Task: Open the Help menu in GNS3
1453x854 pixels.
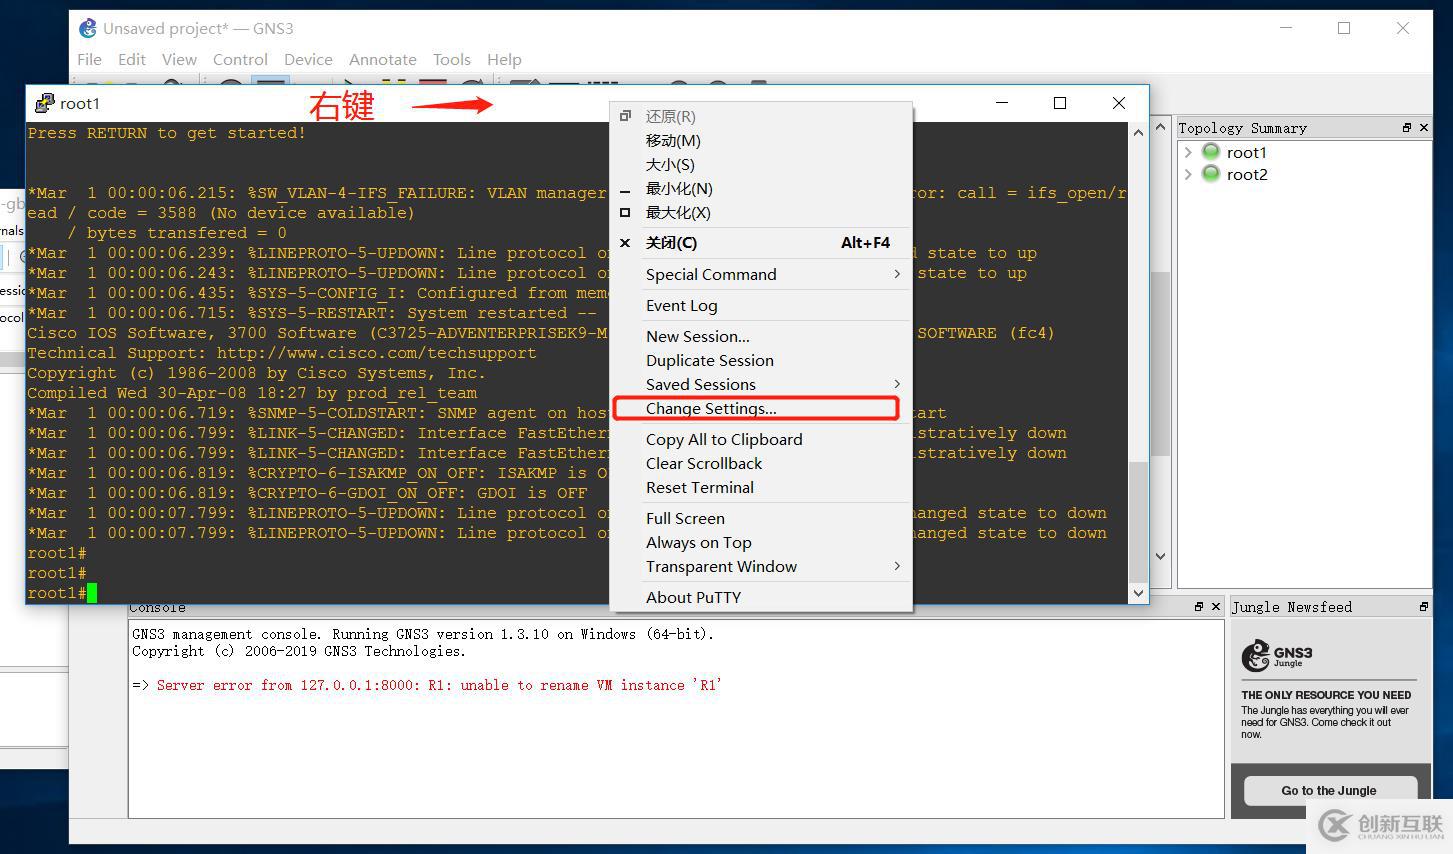Action: (504, 59)
